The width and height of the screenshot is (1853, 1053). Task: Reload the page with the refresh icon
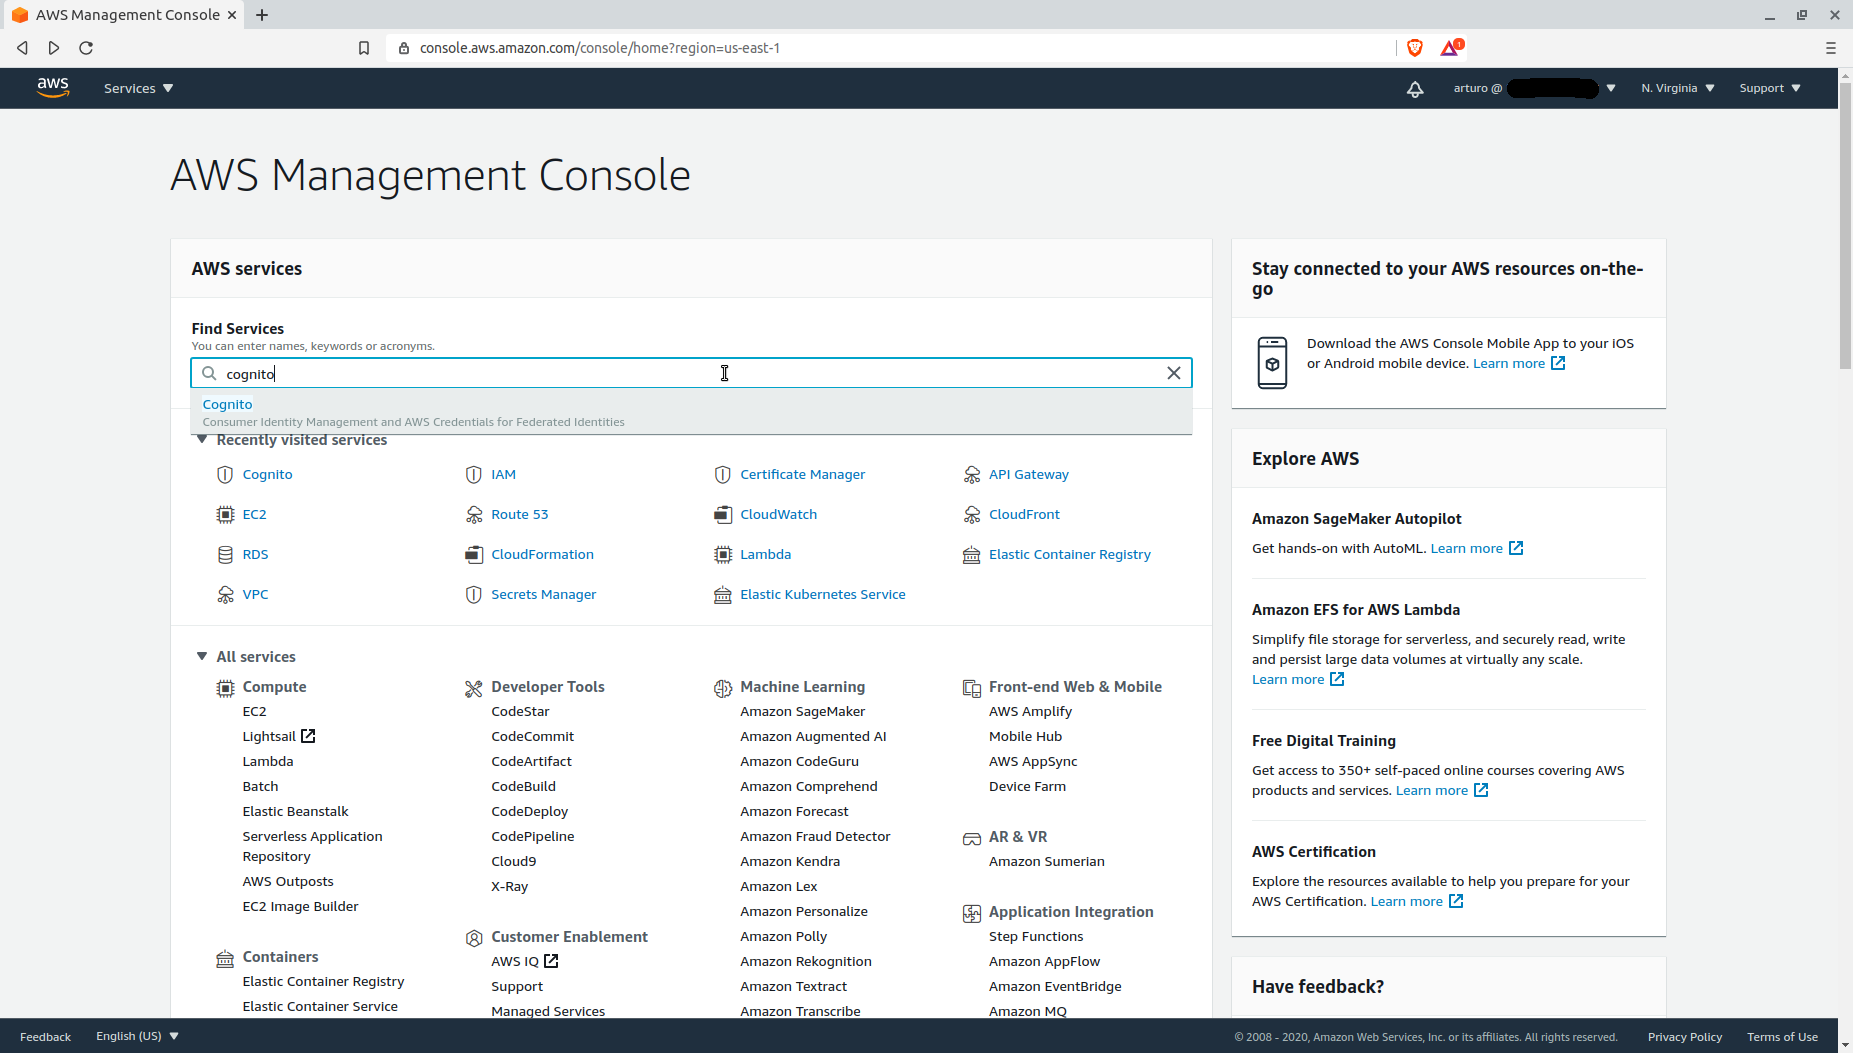[x=86, y=48]
